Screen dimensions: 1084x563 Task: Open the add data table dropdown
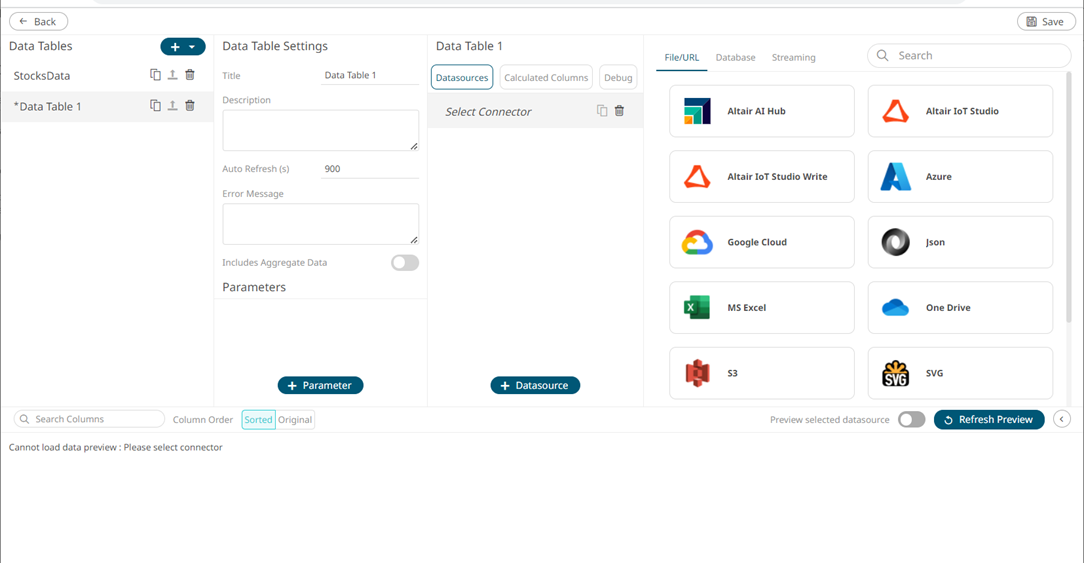point(192,47)
